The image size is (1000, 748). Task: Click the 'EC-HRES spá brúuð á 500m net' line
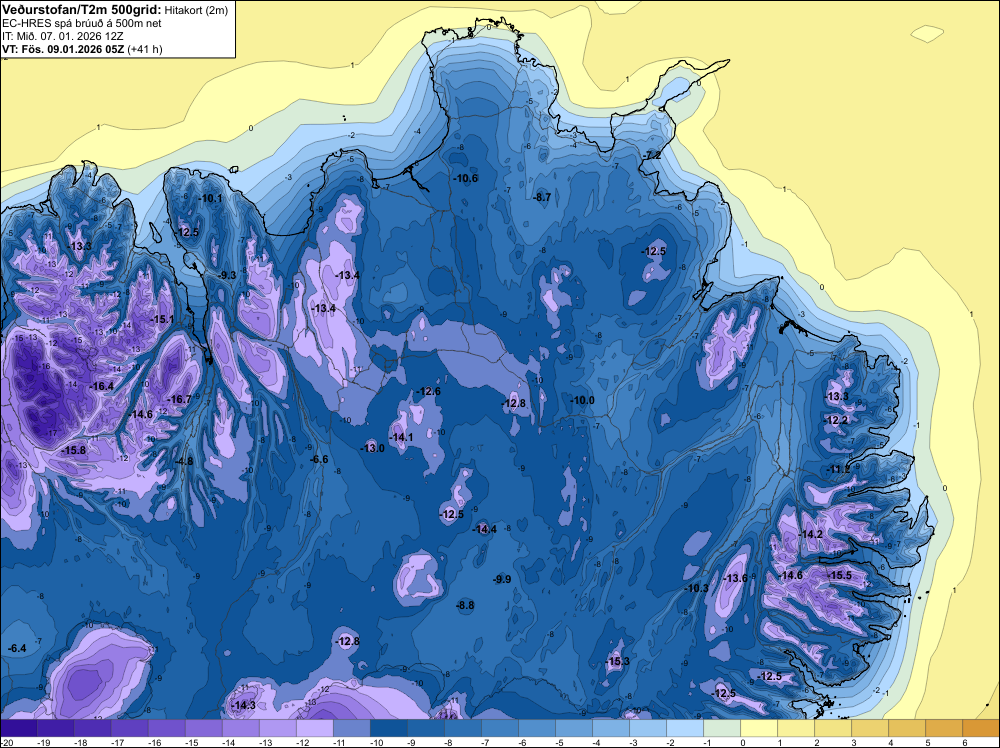click(x=82, y=24)
